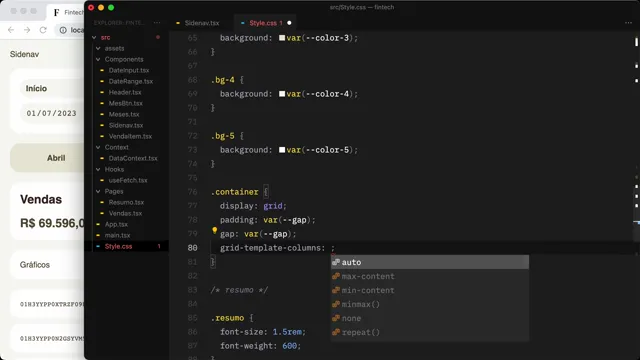Switch to the Sidenav.tsx editor tab

click(x=198, y=23)
